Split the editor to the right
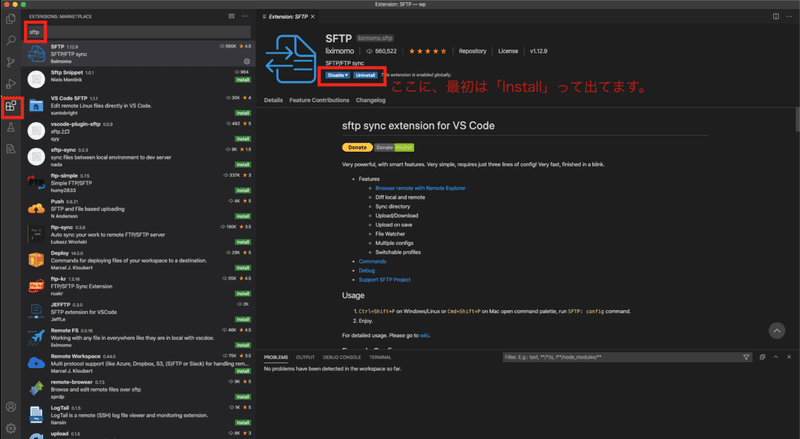Screen dimensions: 800x439 coord(776,16)
